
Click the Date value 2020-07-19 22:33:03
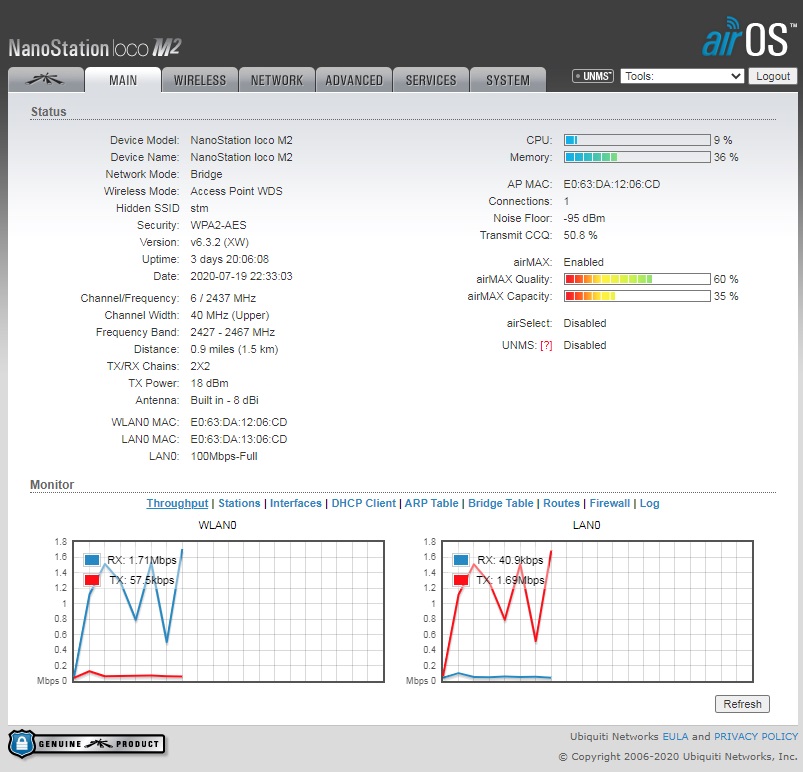pos(241,276)
